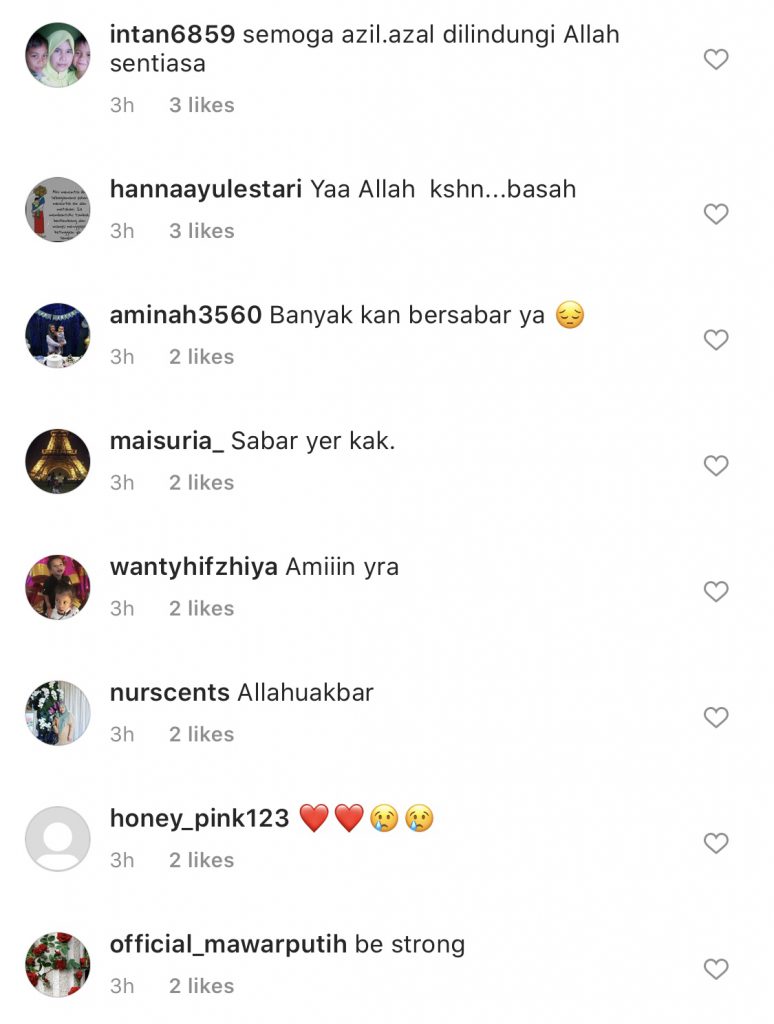Tap the heart next to maisuria_ comment
The height and width of the screenshot is (1024, 774).
[716, 466]
